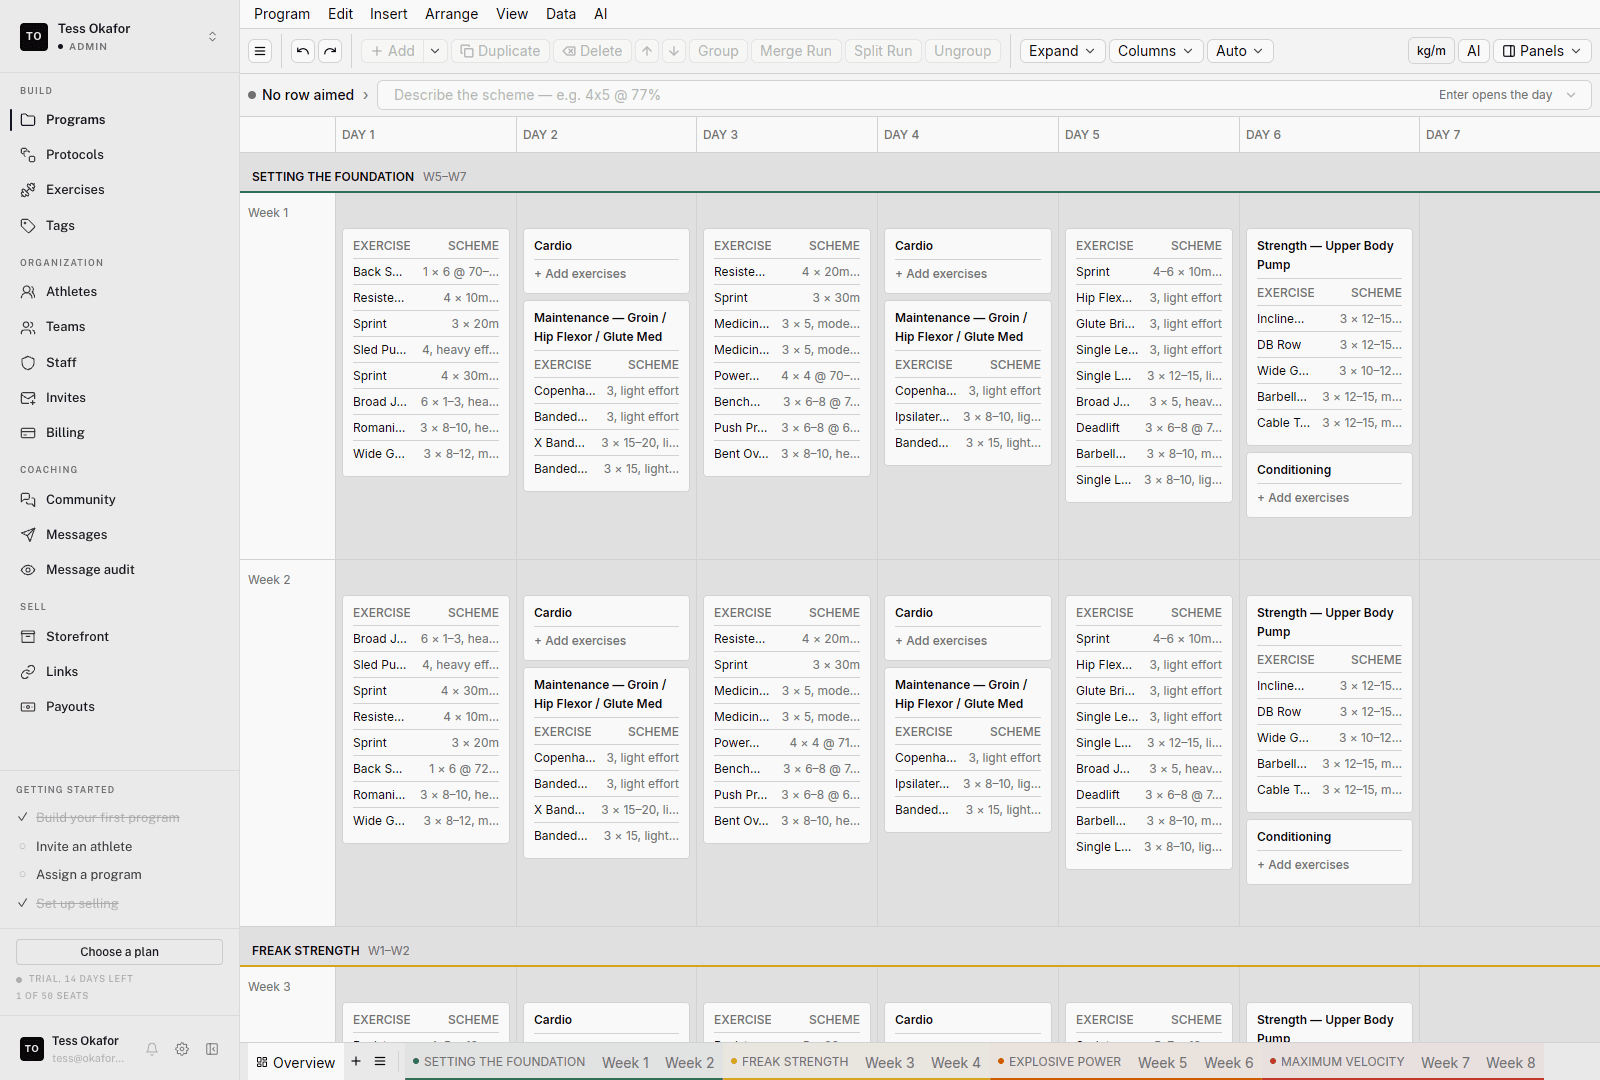Click the Add button
This screenshot has width=1600, height=1080.
pos(393,51)
